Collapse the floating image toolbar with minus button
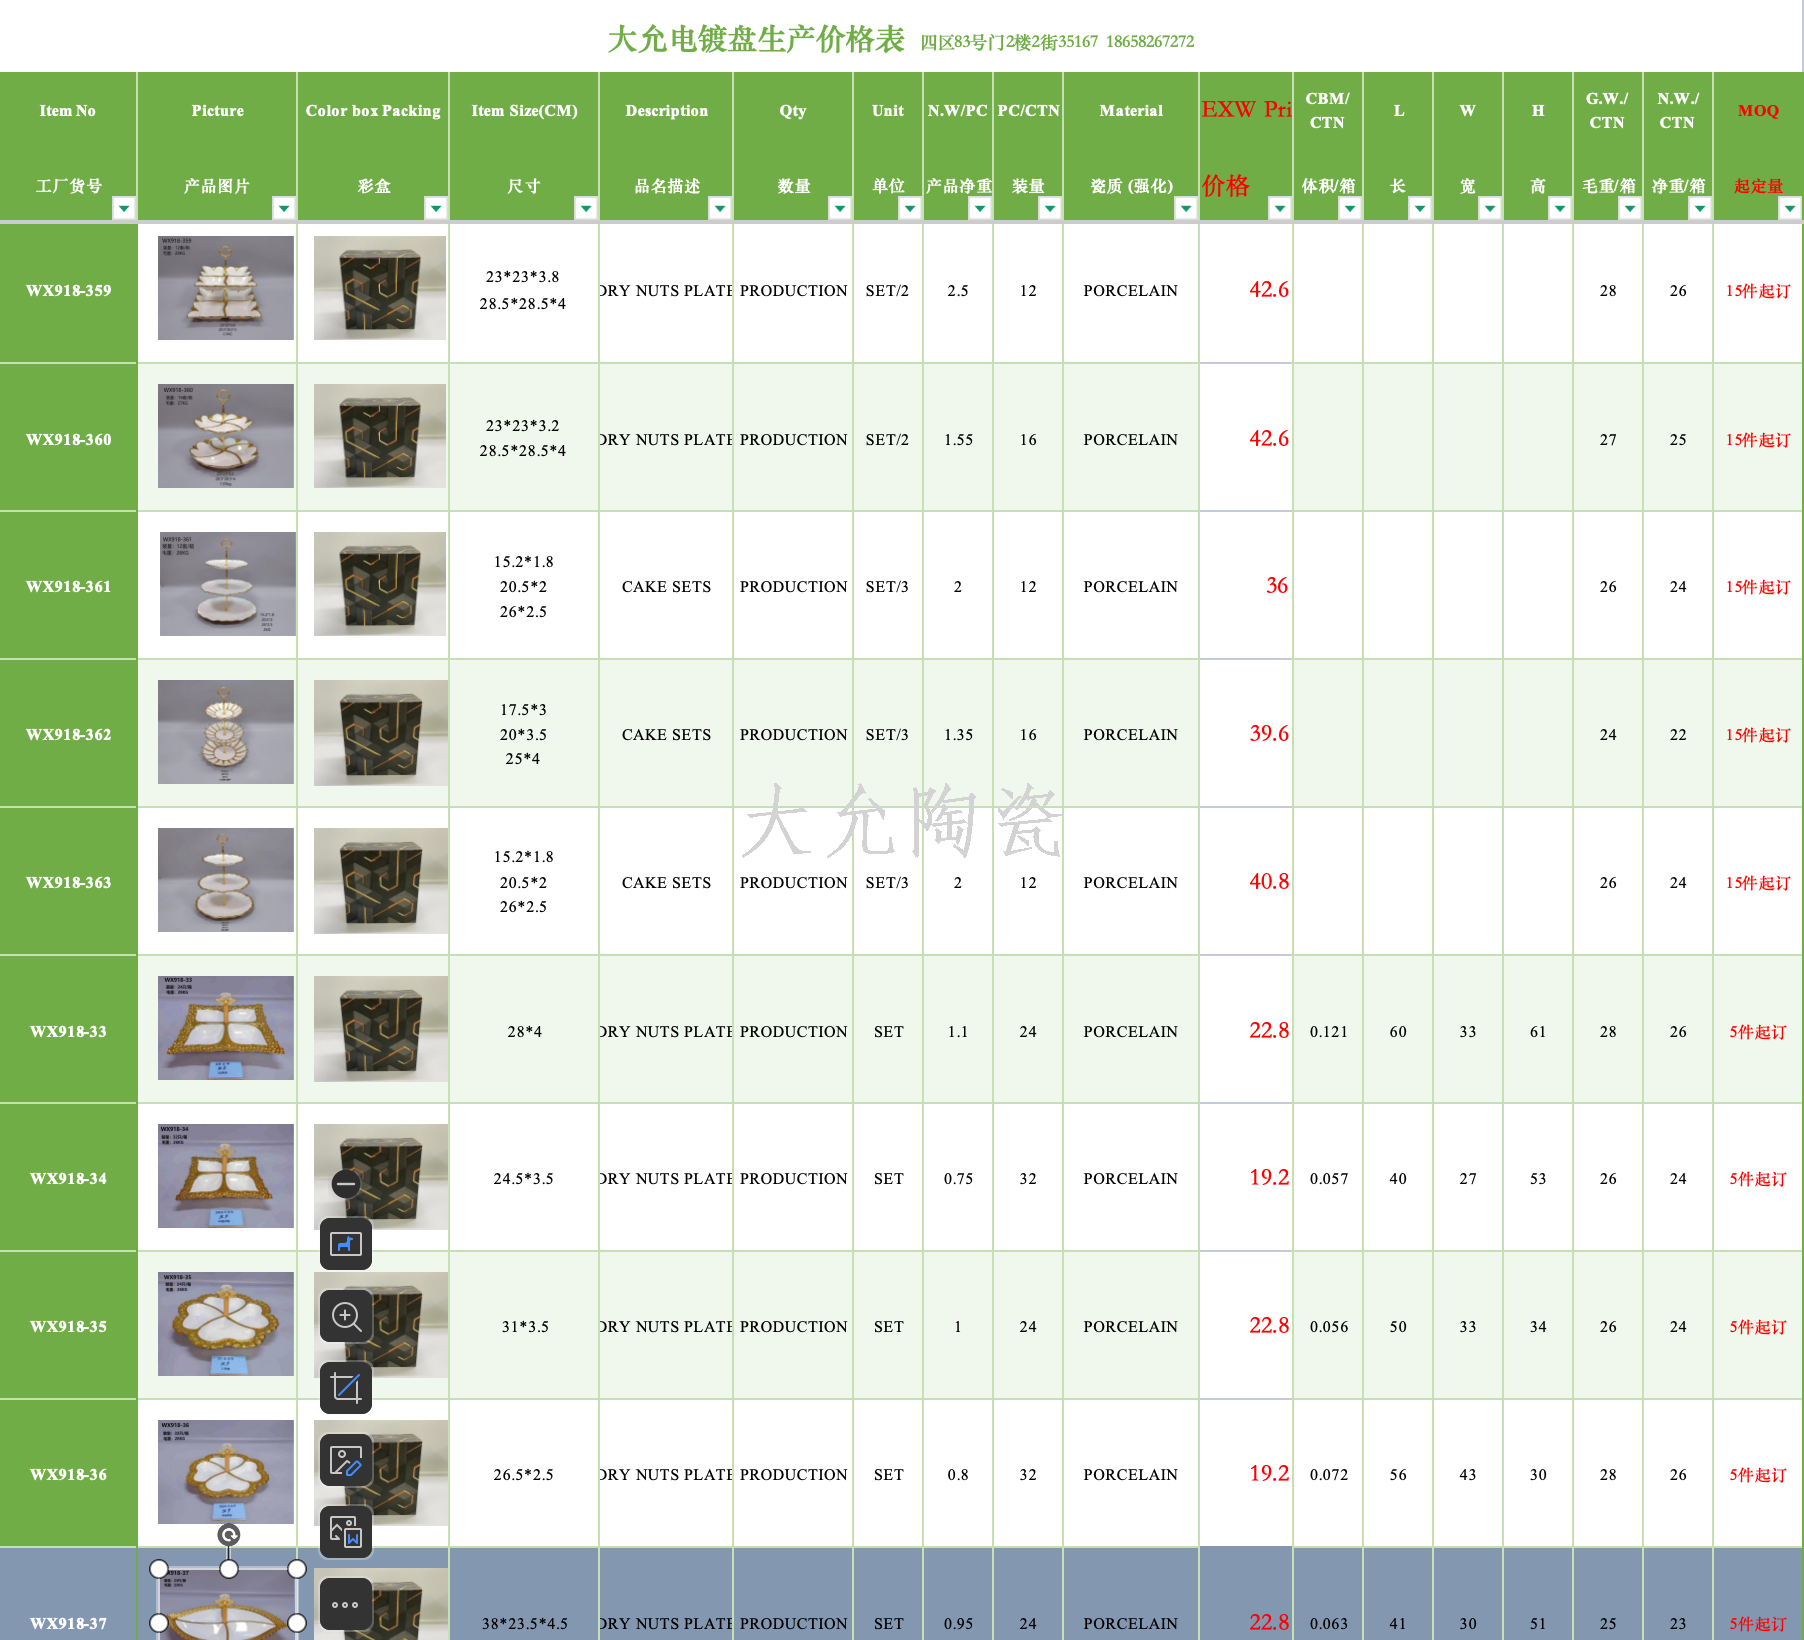The height and width of the screenshot is (1640, 1804). tap(346, 1184)
